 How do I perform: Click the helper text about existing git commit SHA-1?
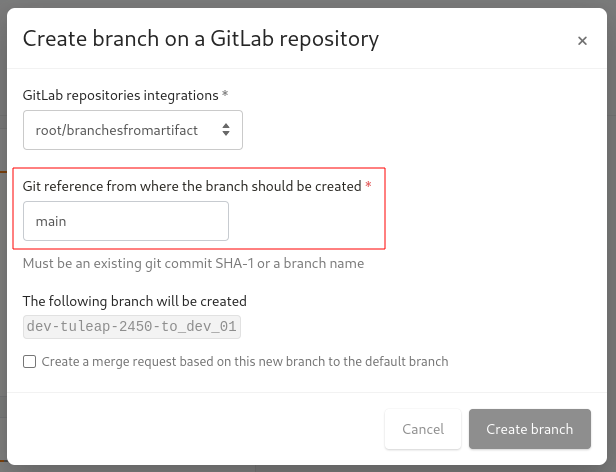tap(193, 263)
